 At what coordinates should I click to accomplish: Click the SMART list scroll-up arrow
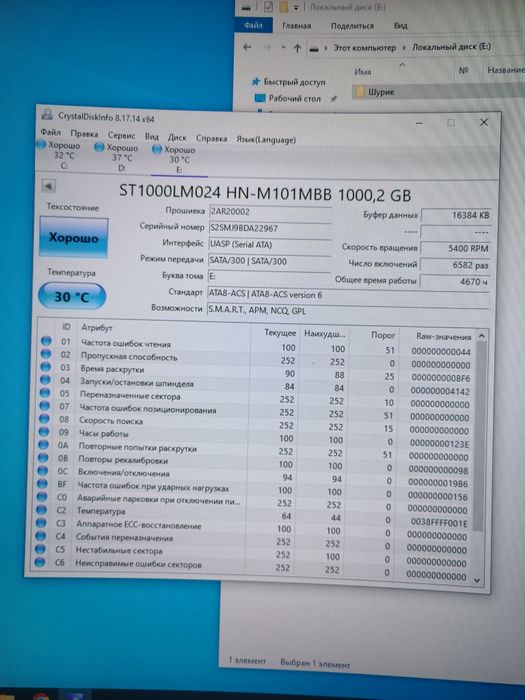481,336
